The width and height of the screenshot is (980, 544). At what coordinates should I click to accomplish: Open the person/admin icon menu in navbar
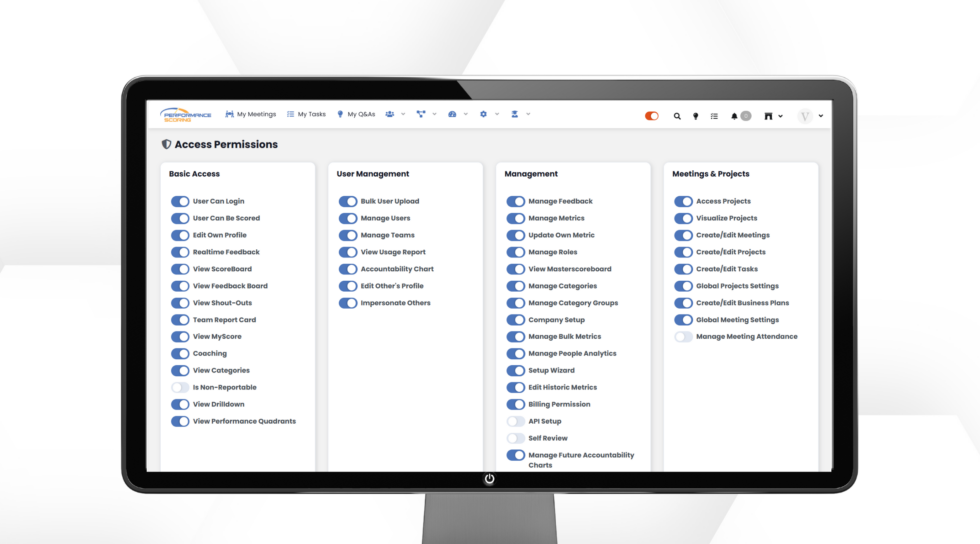click(x=514, y=114)
